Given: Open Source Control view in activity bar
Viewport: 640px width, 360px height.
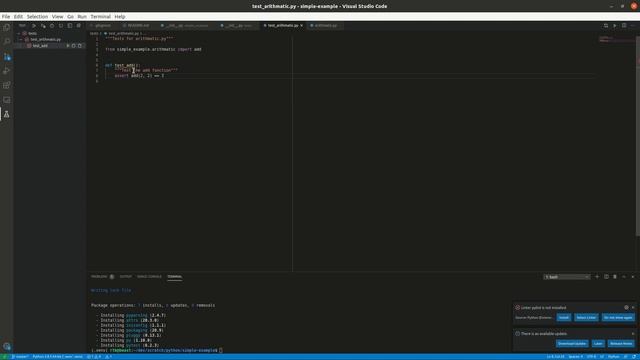Looking at the screenshot, I should (x=7, y=56).
